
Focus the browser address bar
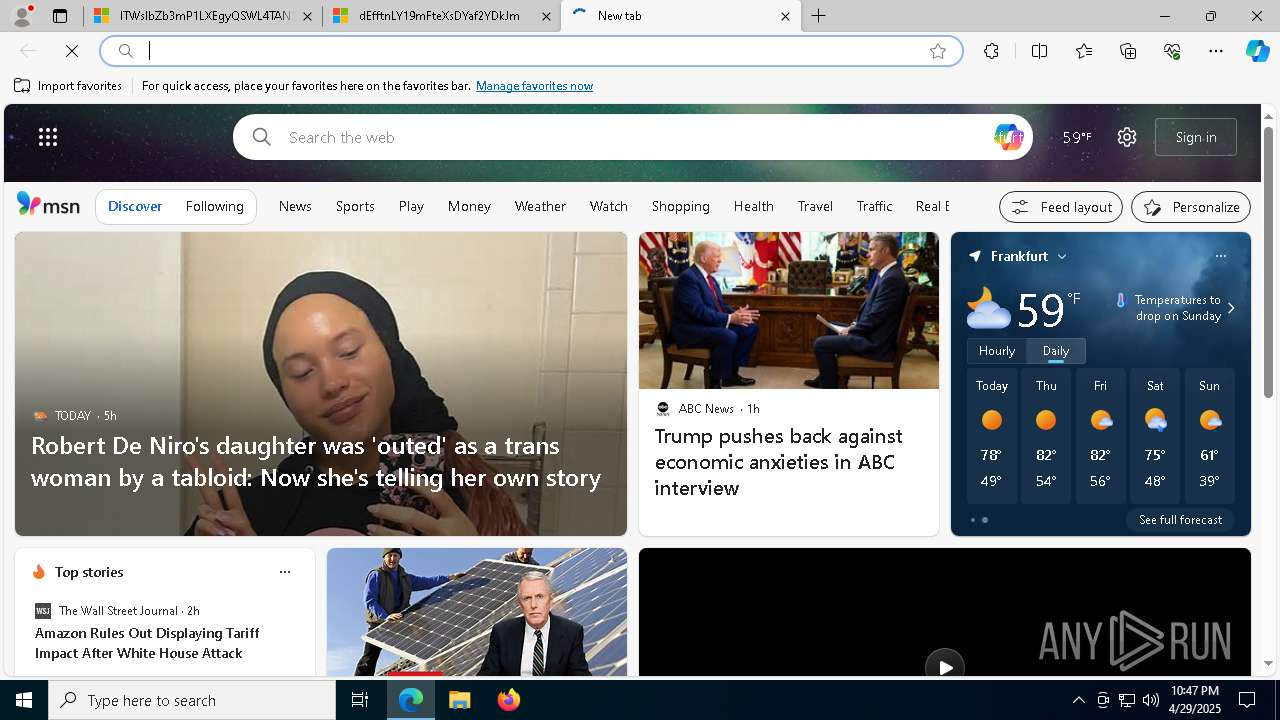click(530, 51)
